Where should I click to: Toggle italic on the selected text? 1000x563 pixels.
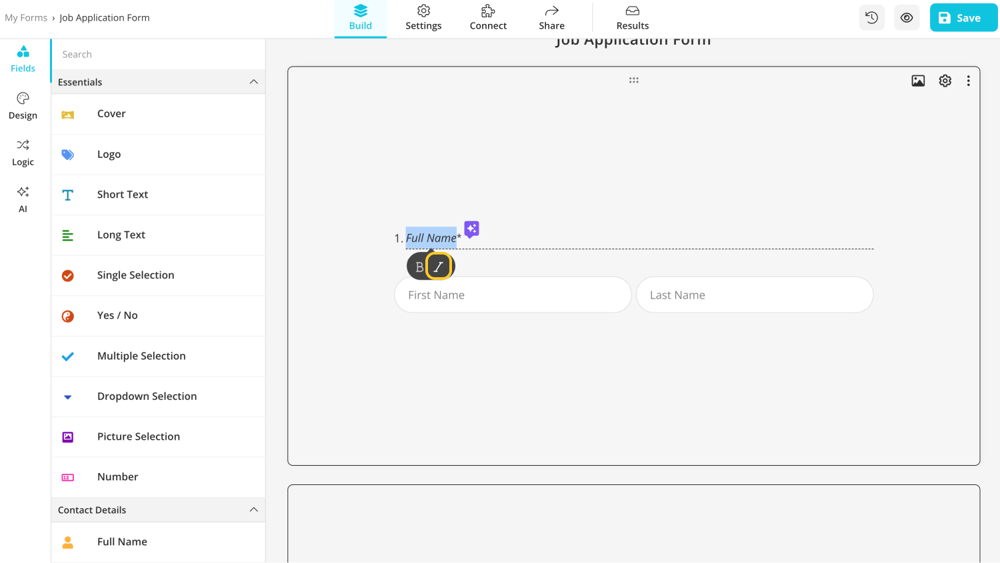(x=438, y=267)
